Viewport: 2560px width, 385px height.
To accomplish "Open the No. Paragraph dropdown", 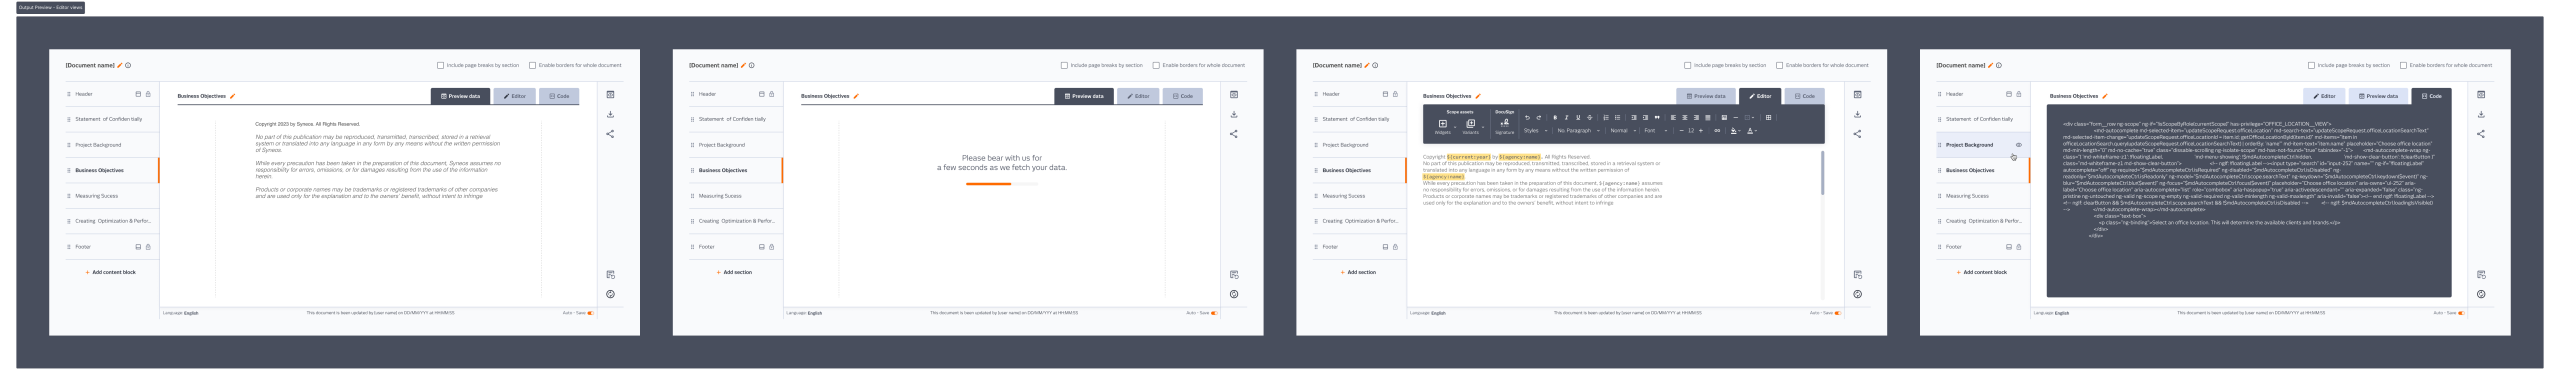I will coord(1579,131).
